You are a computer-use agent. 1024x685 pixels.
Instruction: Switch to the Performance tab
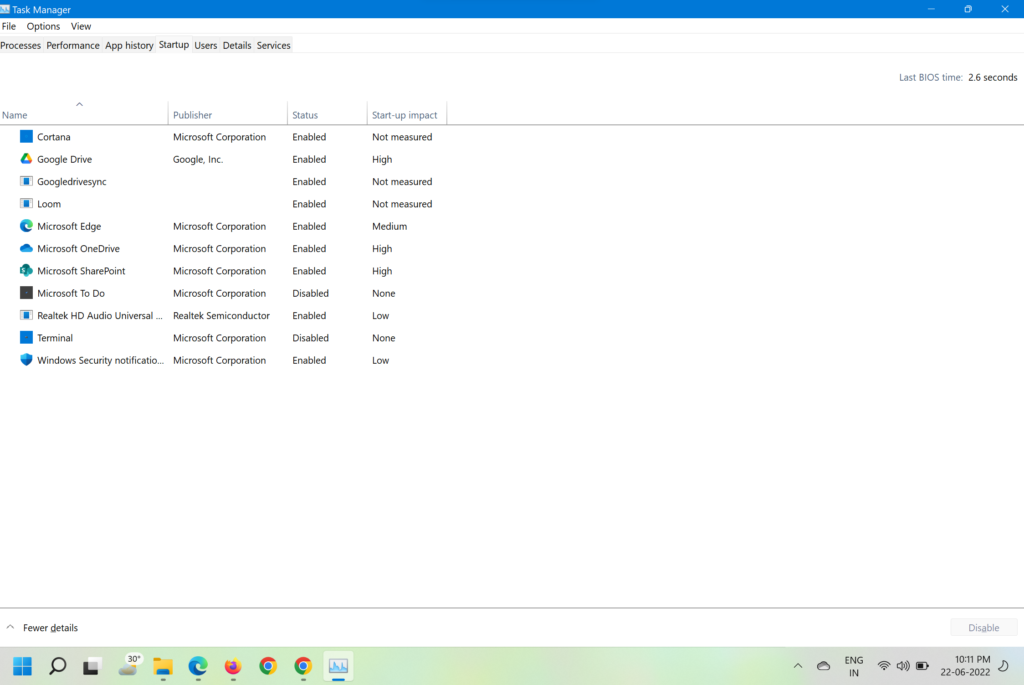click(x=73, y=45)
